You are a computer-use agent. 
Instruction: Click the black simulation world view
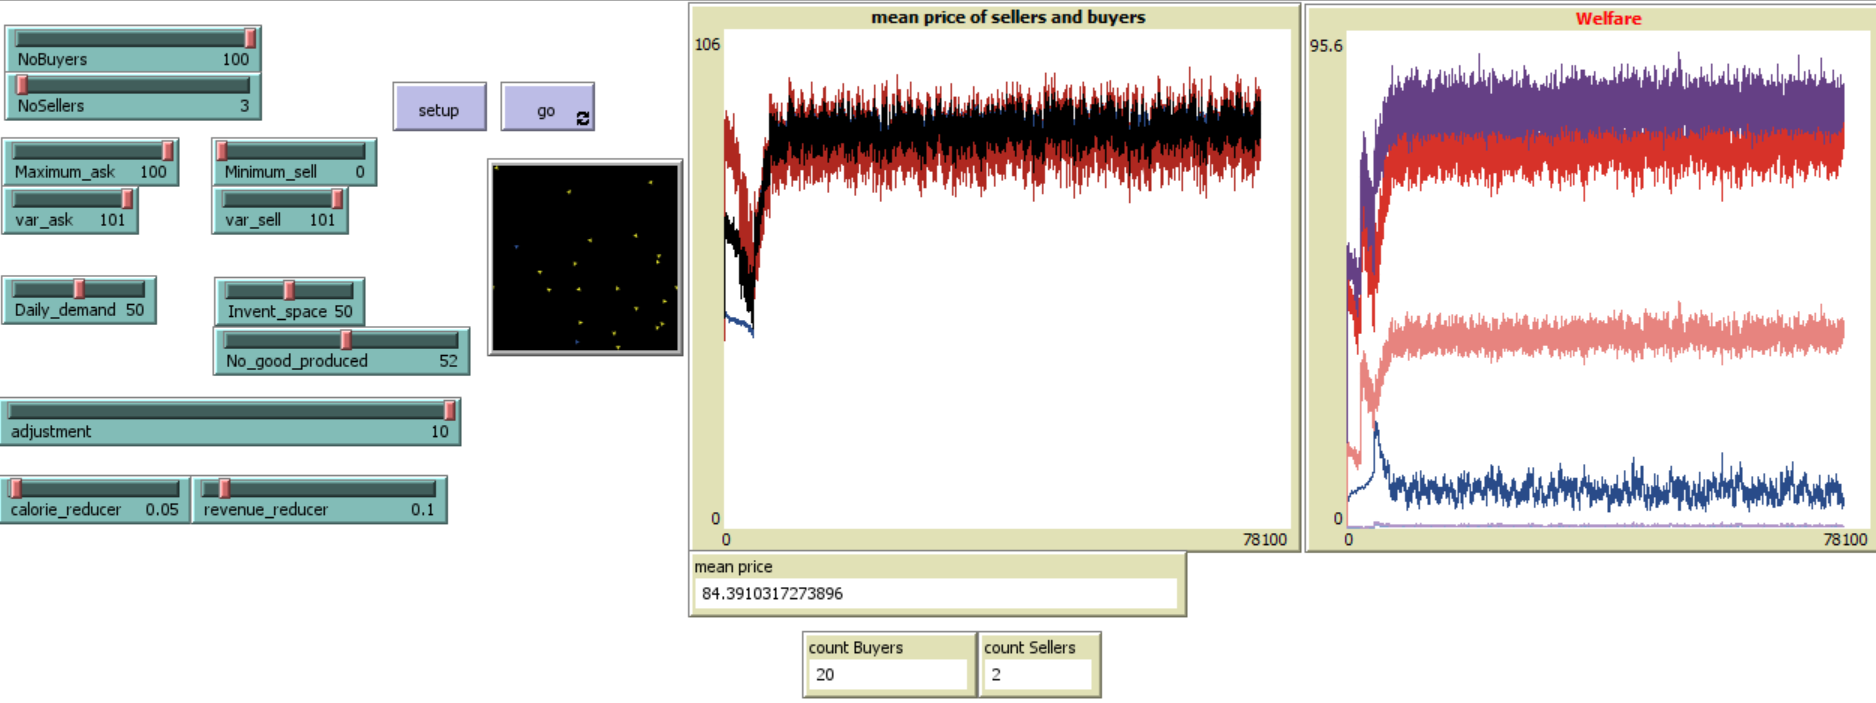tap(585, 258)
